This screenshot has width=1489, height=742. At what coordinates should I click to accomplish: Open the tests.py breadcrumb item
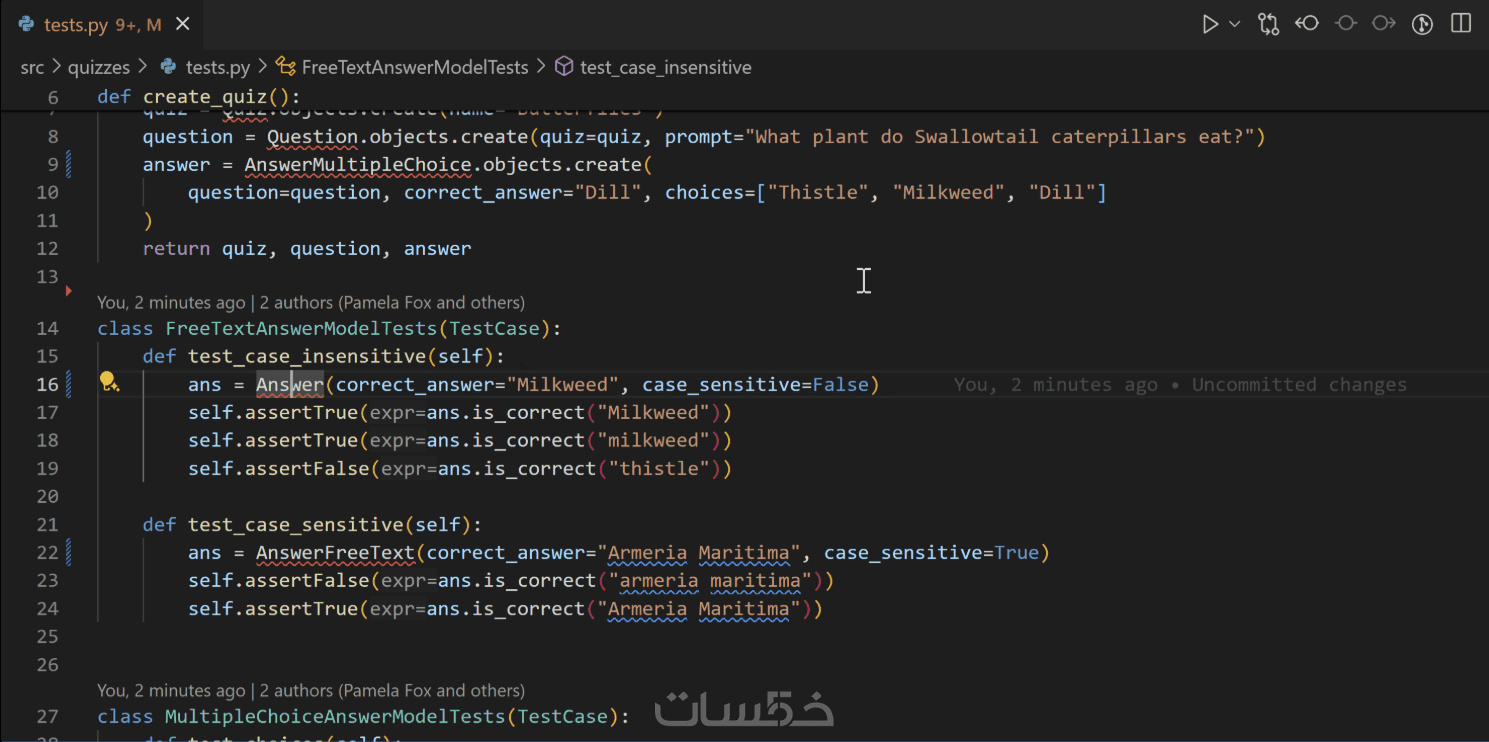[218, 67]
